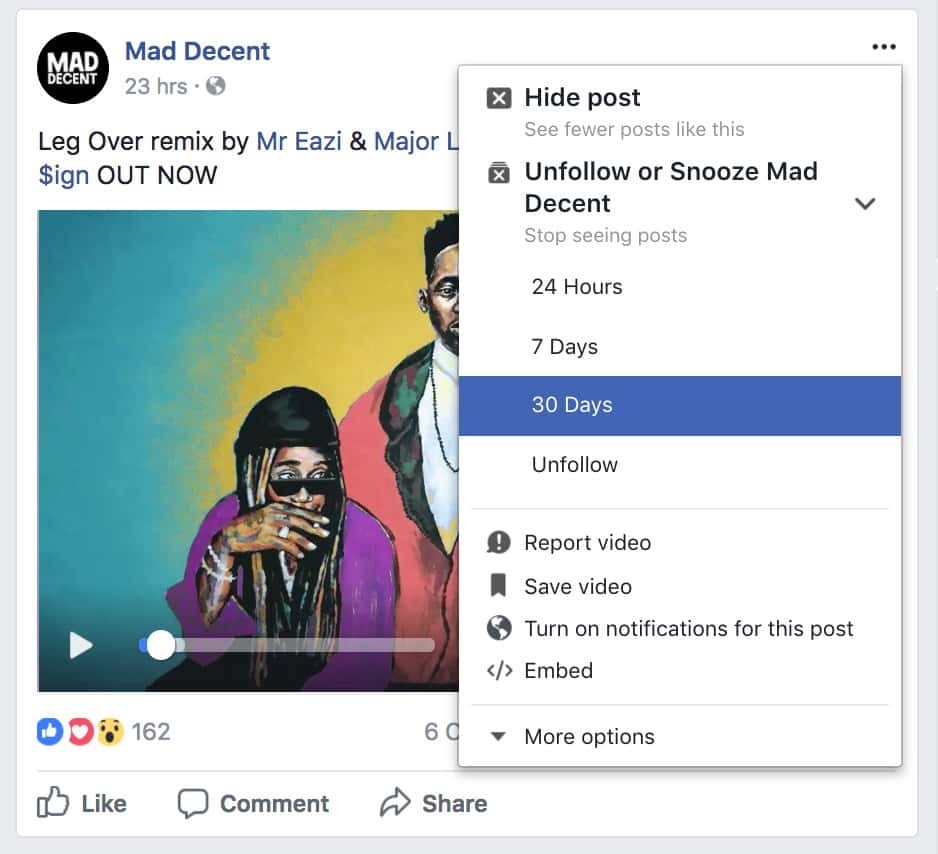Viewport: 938px width, 854px height.
Task: Select 30 Days snooze option
Action: coord(572,406)
